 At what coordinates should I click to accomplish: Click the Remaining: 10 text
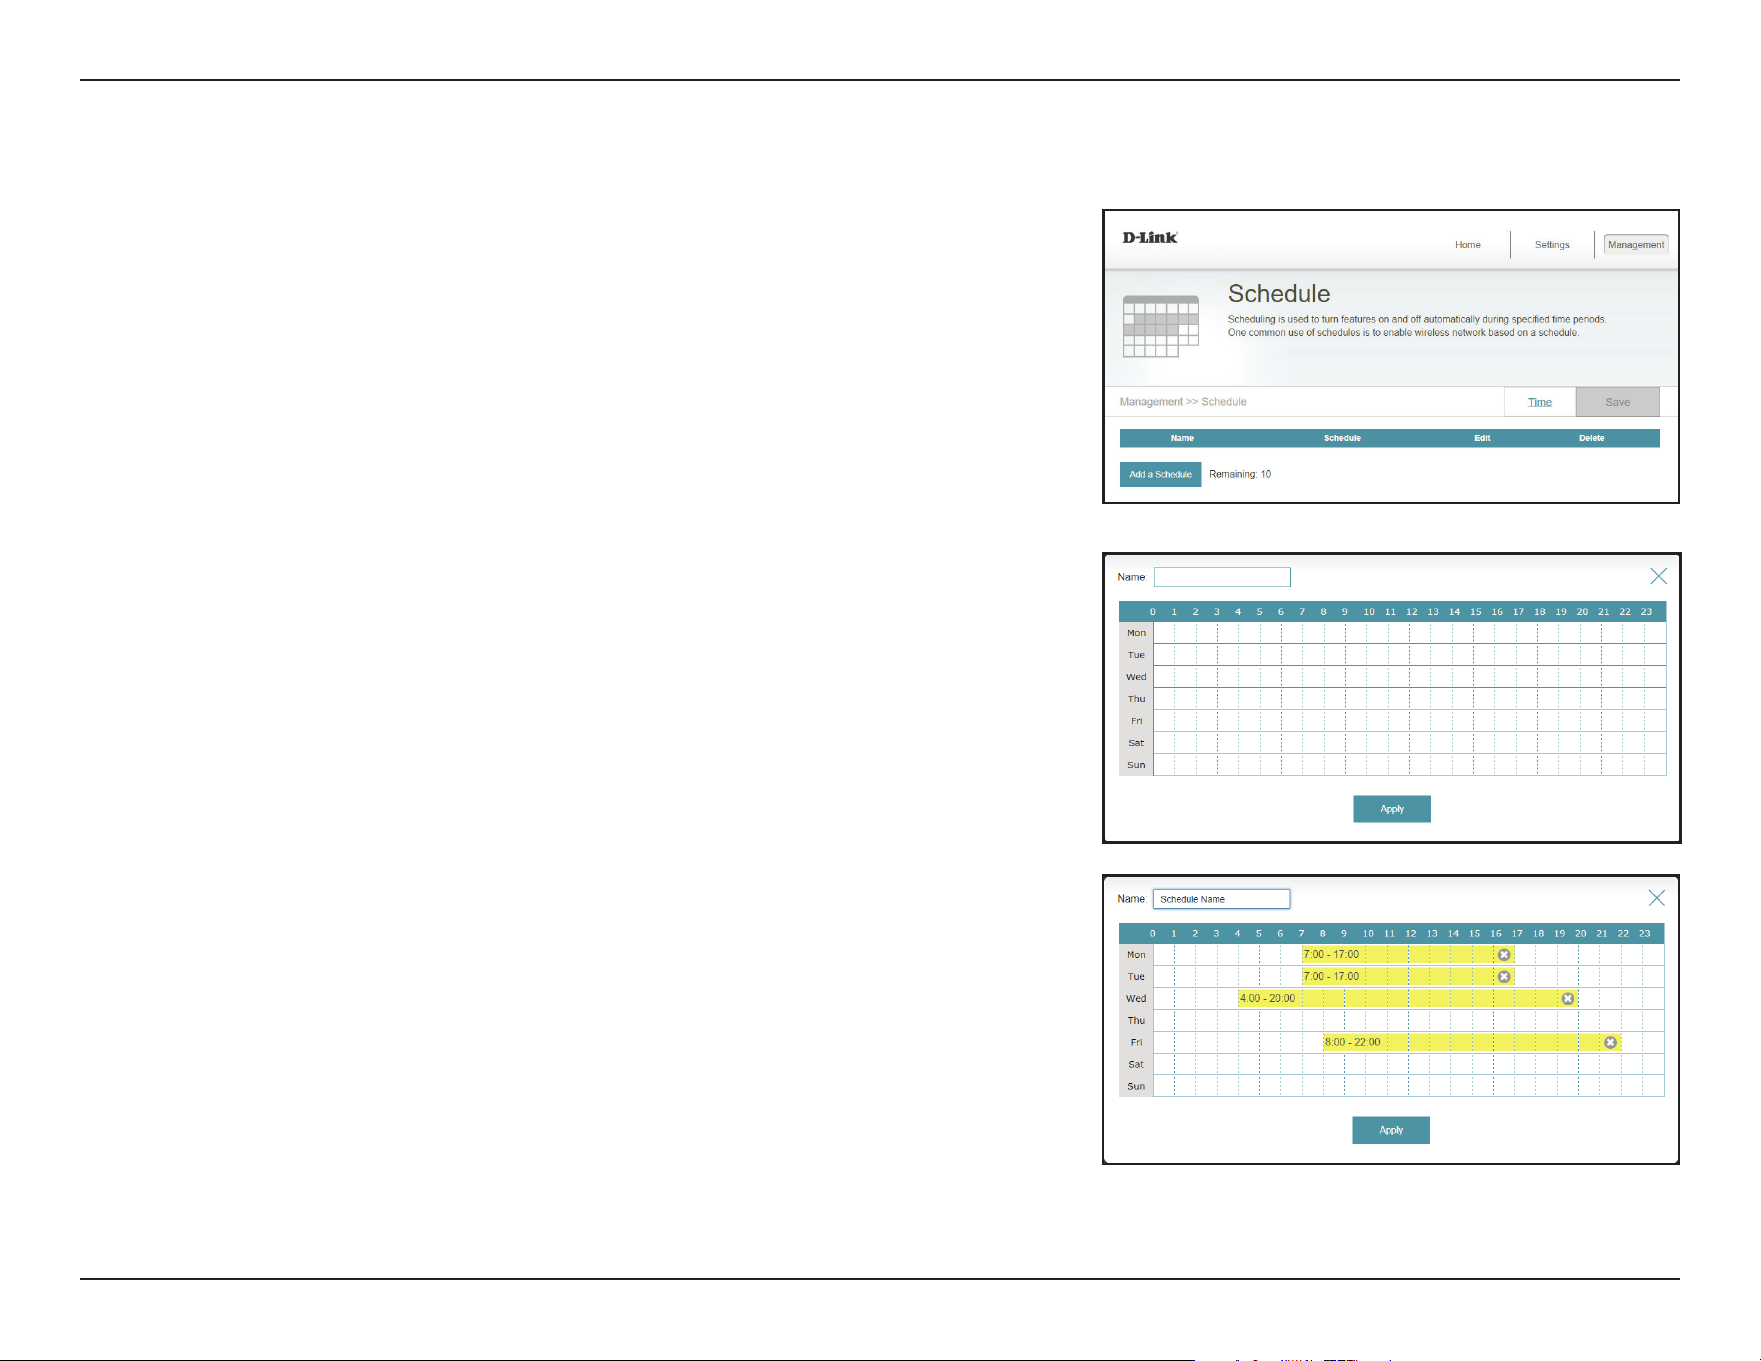1240,474
